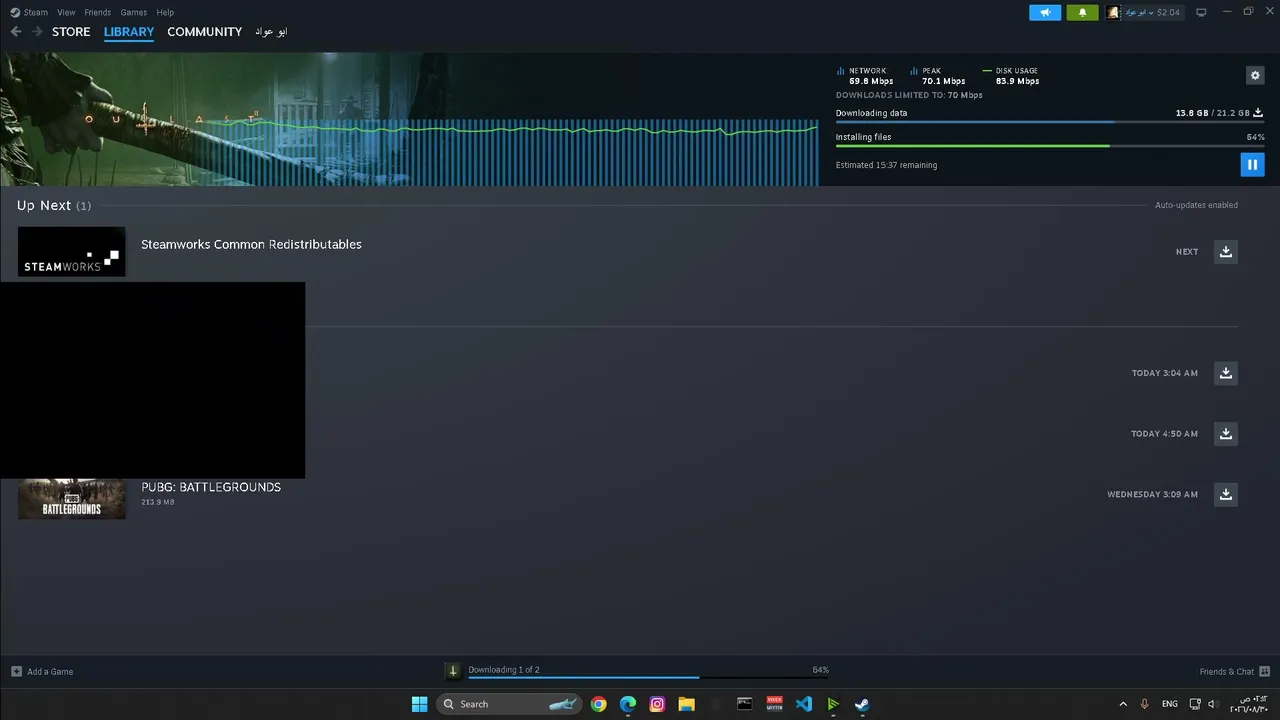Open Microsoft Edge from the taskbar

click(628, 704)
